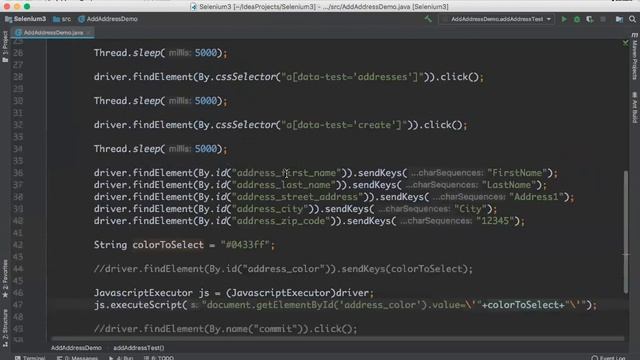Click the "address_last_name" id string
The height and width of the screenshot is (360, 640).
[x=284, y=185]
